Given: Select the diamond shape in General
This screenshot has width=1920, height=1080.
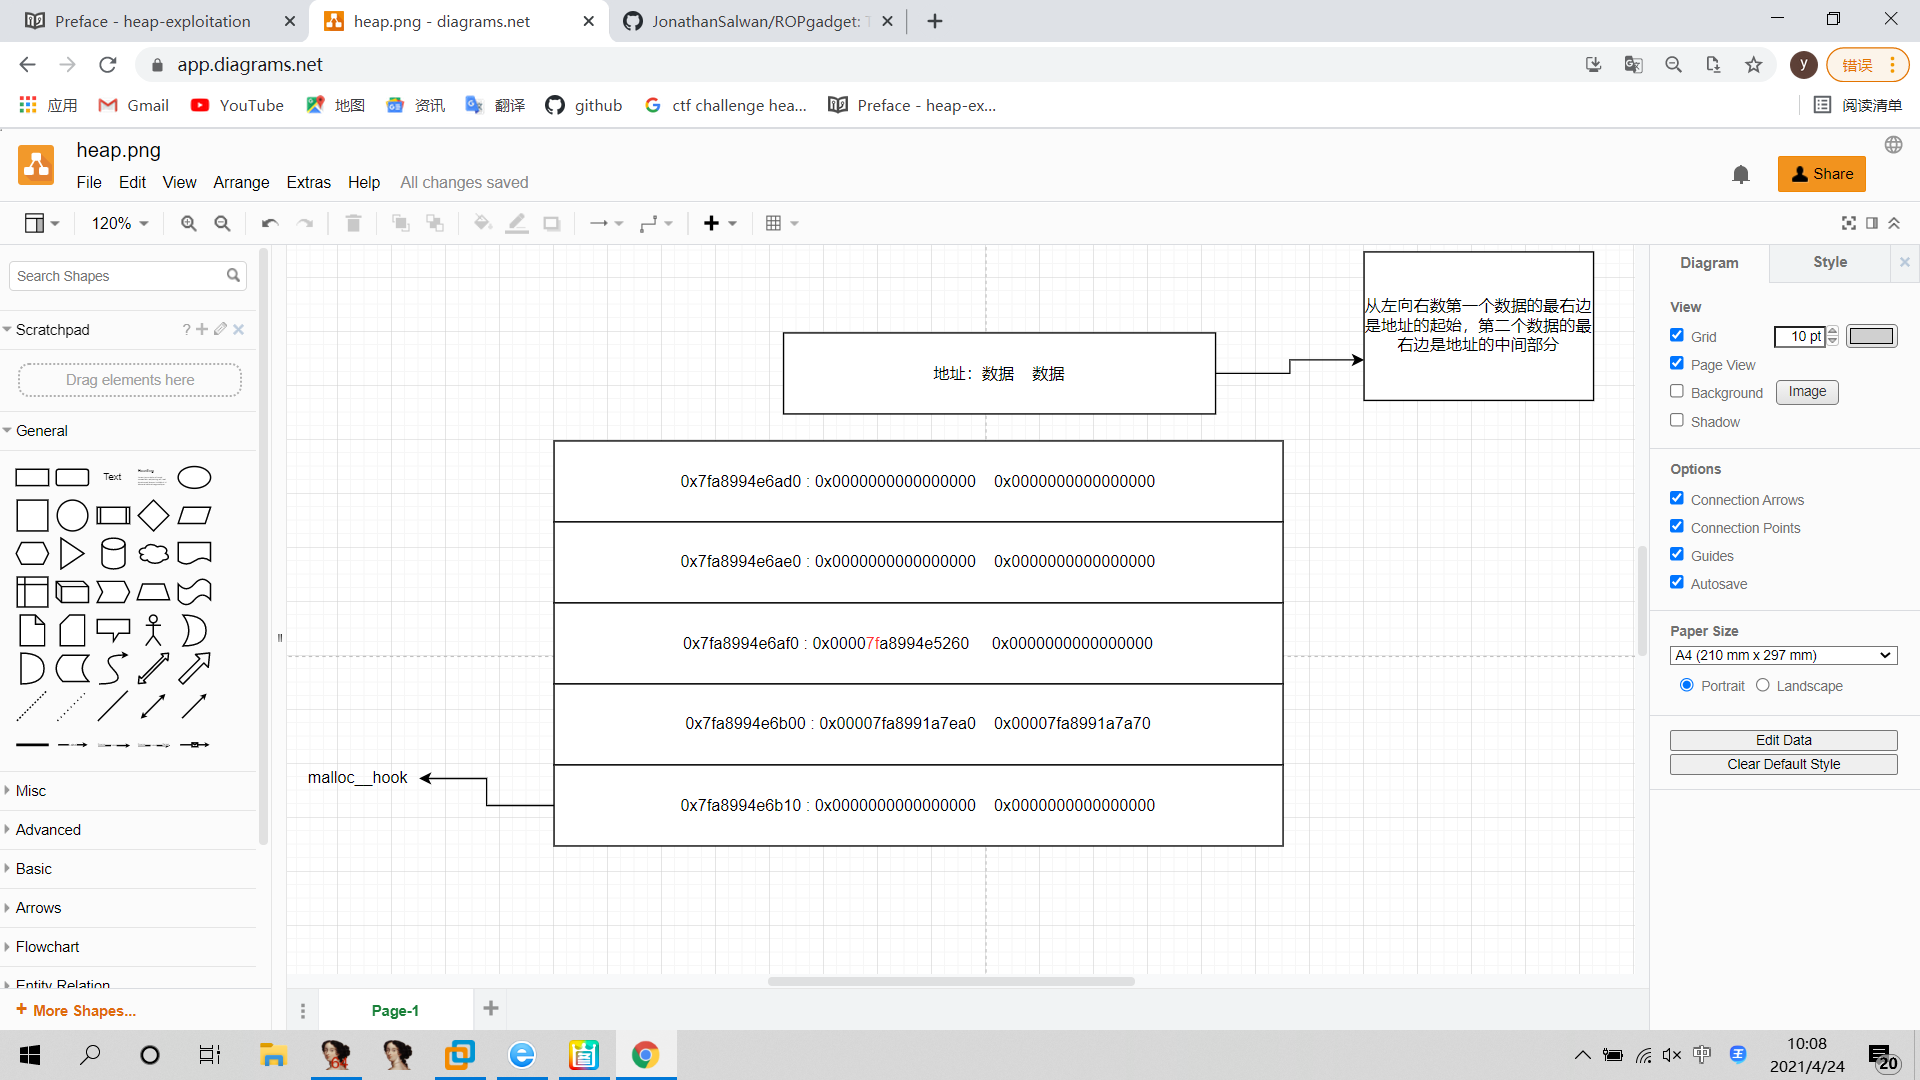Looking at the screenshot, I should pos(153,515).
